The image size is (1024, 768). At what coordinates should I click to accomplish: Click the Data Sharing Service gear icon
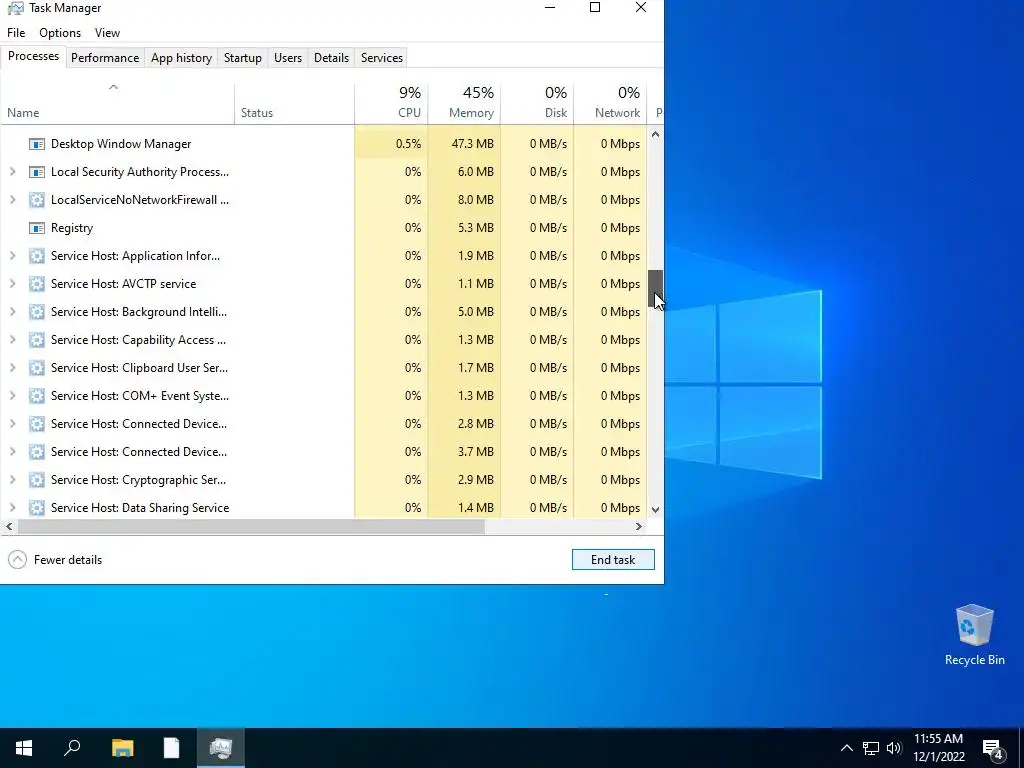point(37,508)
